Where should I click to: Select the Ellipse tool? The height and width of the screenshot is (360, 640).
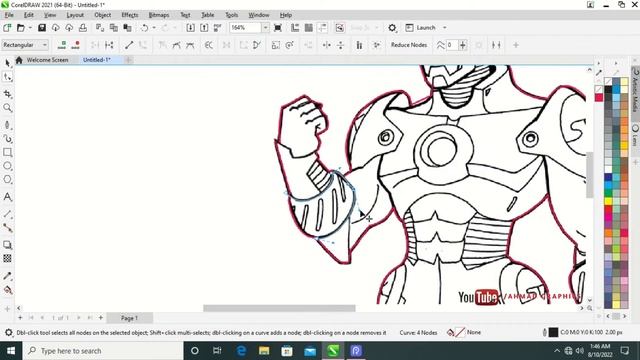coord(7,166)
